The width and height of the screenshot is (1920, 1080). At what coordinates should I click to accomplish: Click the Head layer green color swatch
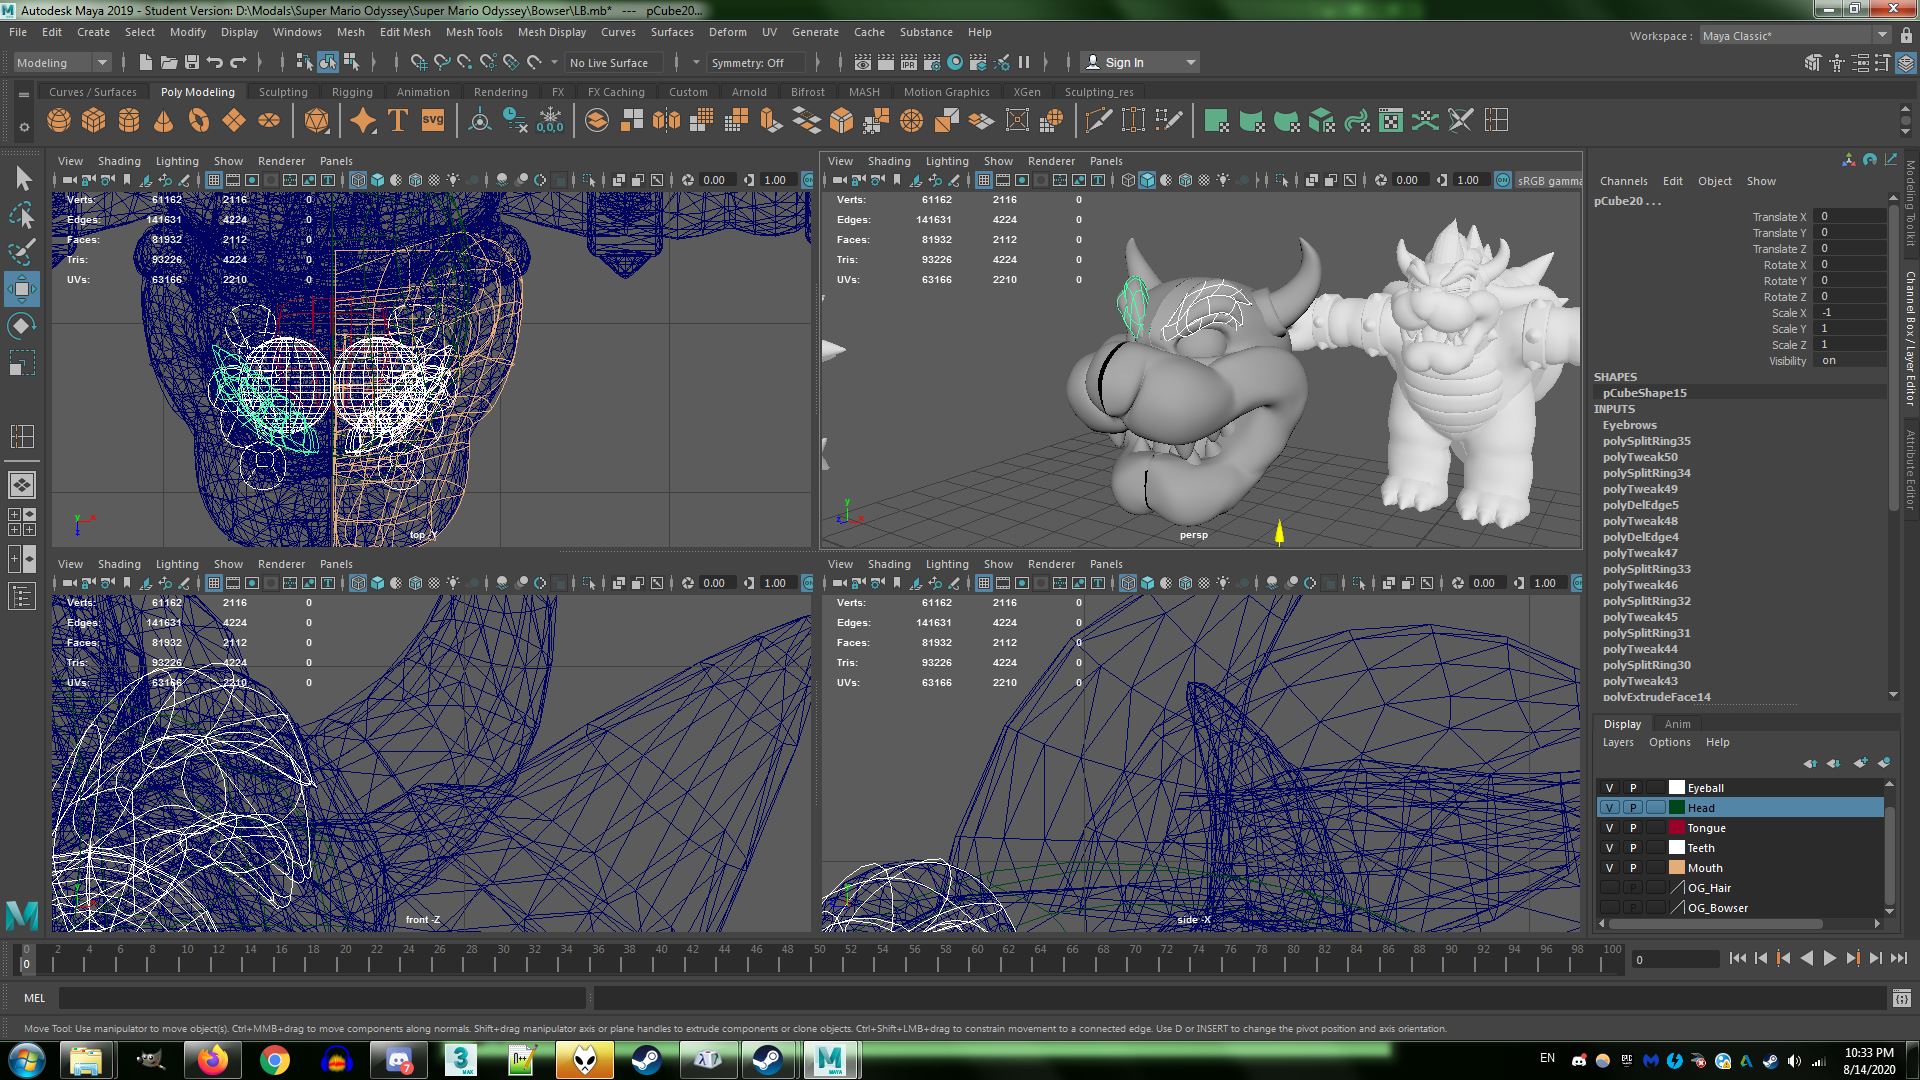point(1677,808)
